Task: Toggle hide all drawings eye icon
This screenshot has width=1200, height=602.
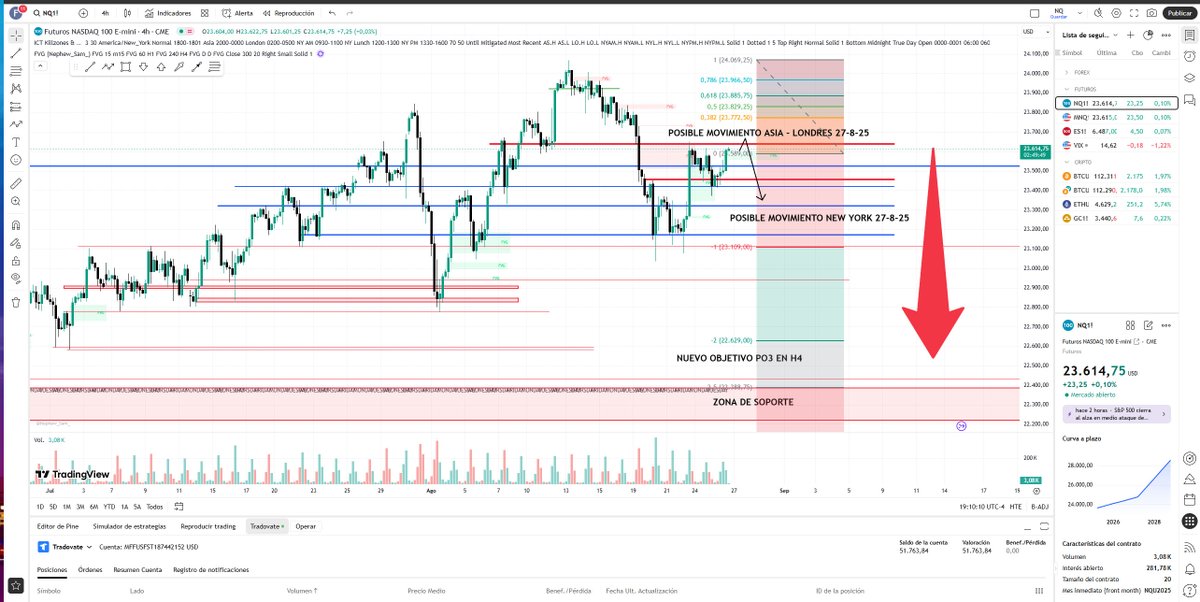Action: click(x=16, y=280)
